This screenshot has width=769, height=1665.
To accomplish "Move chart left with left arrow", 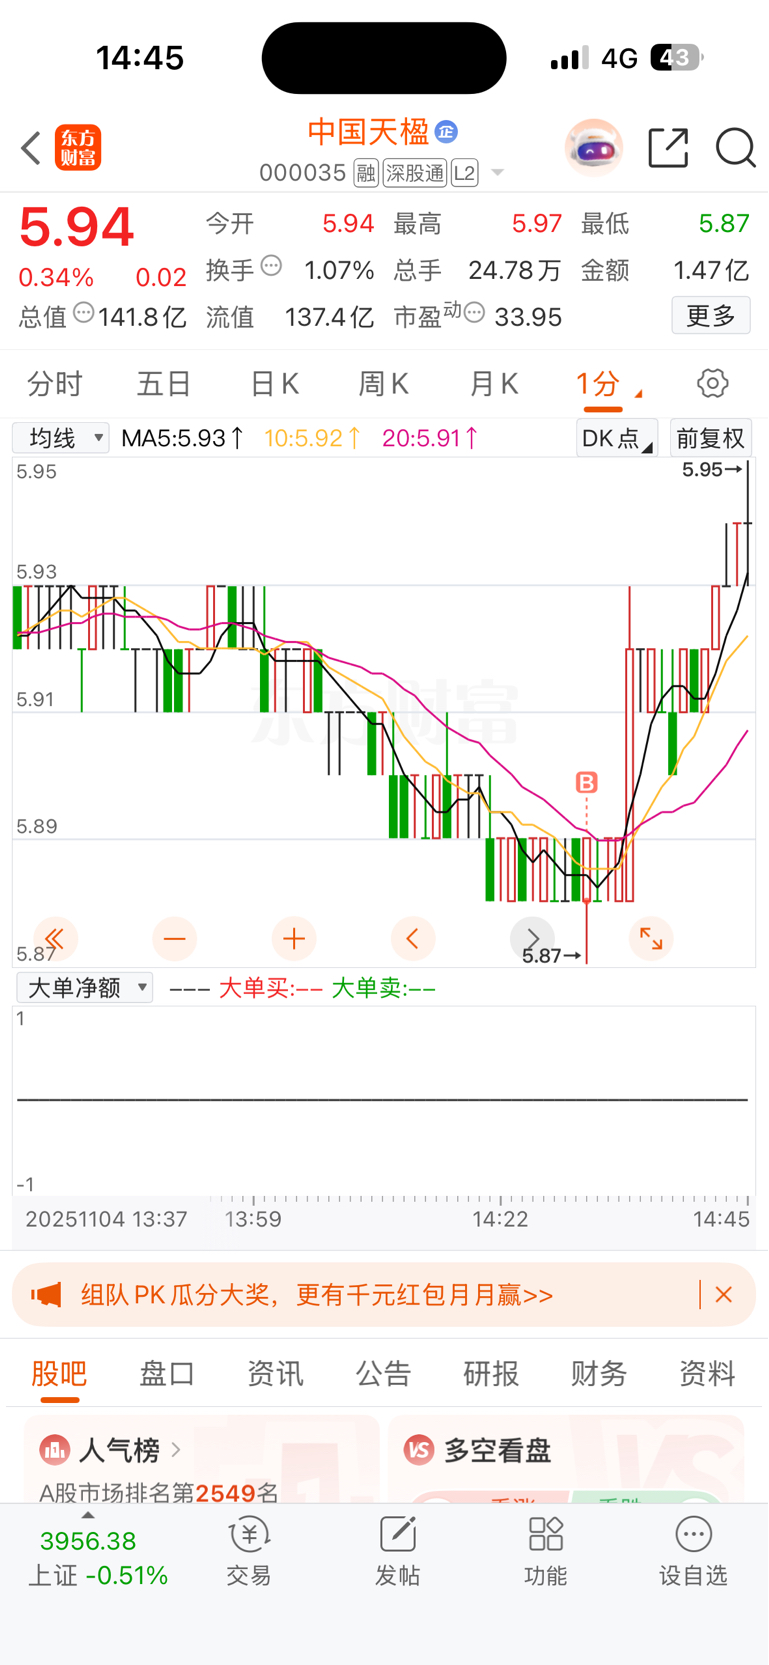I will pyautogui.click(x=413, y=939).
